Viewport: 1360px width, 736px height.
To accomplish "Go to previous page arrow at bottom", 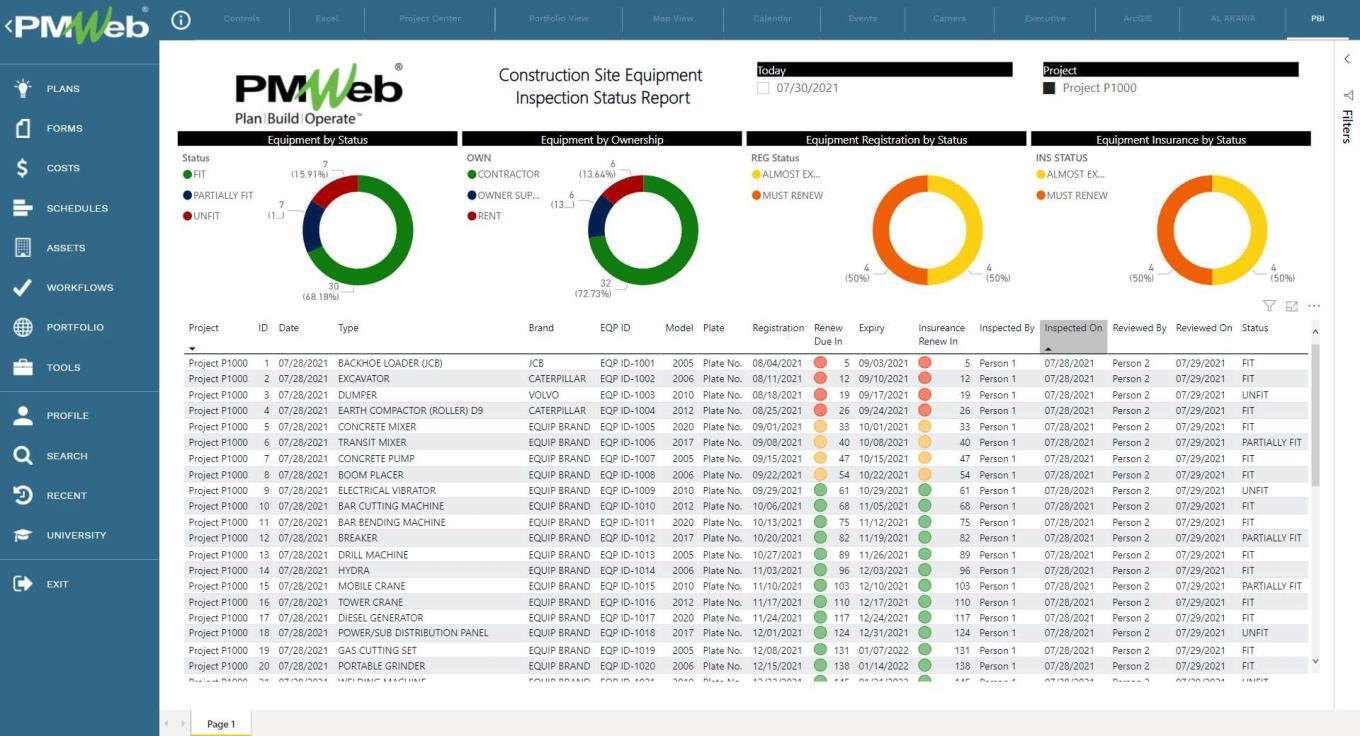I will click(x=168, y=724).
